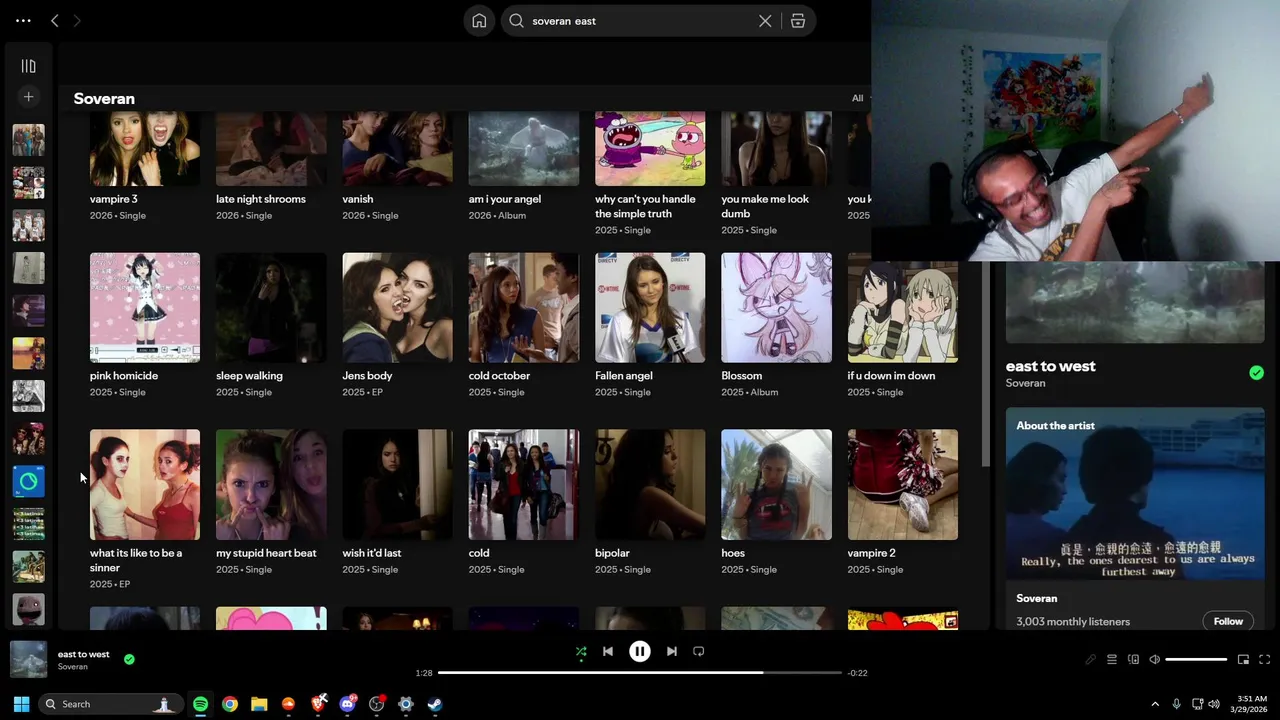The width and height of the screenshot is (1280, 720).
Task: Create a new playlist with the plus icon
Action: [28, 97]
